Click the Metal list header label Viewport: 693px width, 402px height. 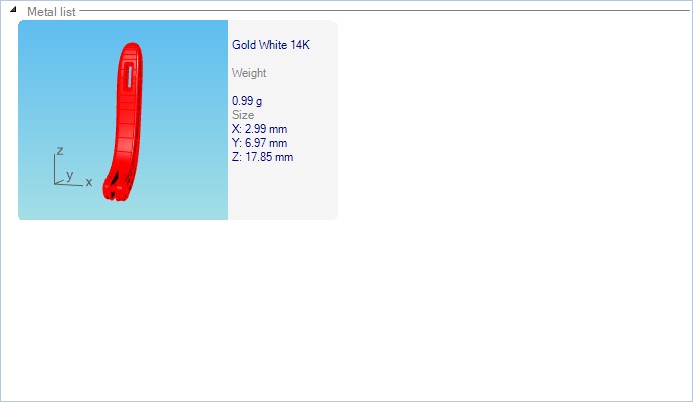coord(51,11)
